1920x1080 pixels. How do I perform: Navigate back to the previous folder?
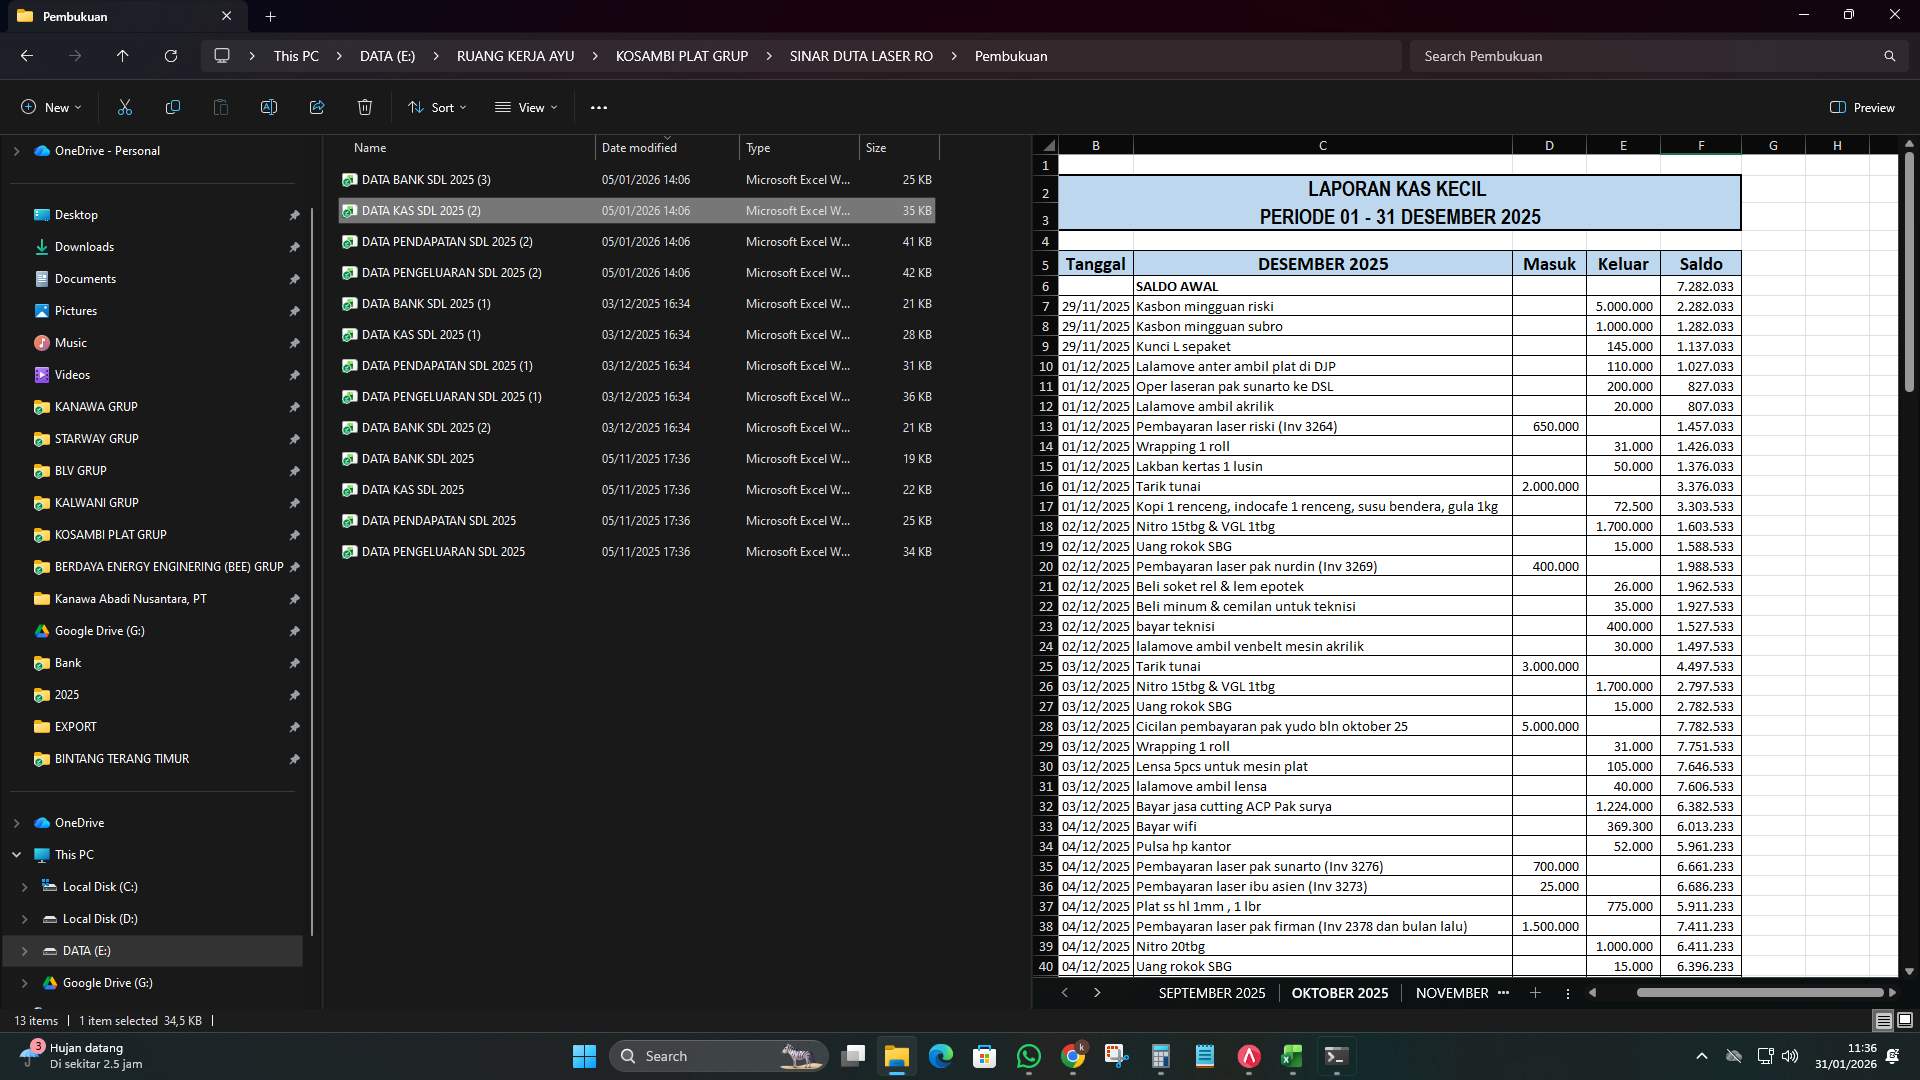(26, 56)
